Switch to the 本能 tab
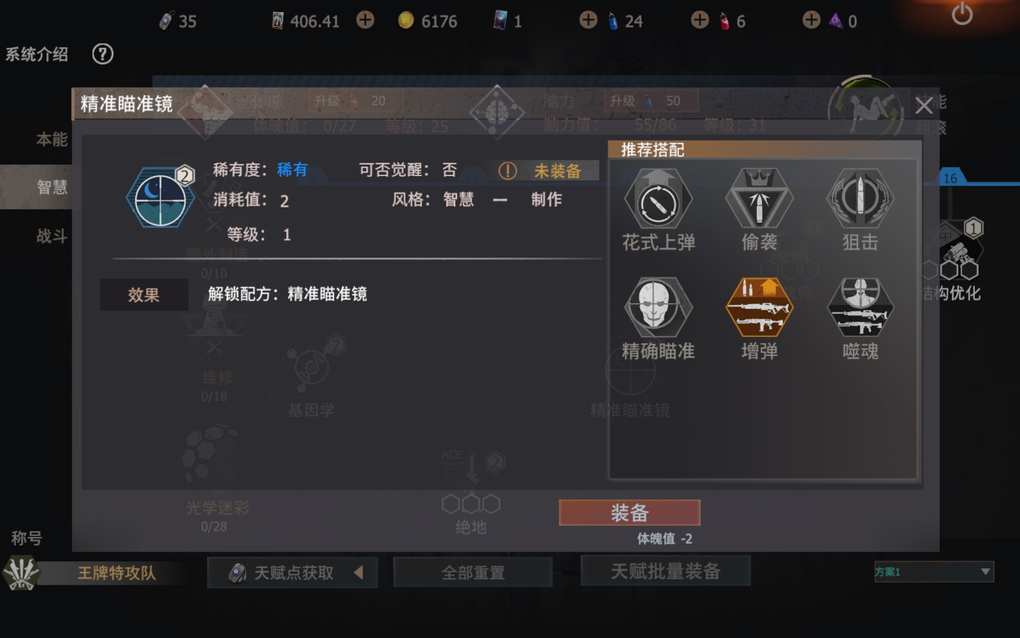Image resolution: width=1020 pixels, height=638 pixels. coord(51,139)
